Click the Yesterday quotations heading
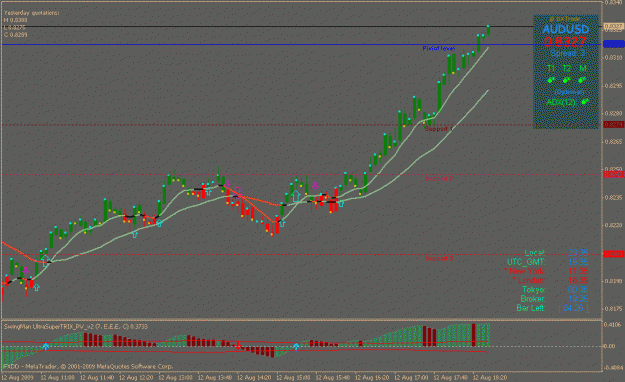The height and width of the screenshot is (382, 625). 31,13
